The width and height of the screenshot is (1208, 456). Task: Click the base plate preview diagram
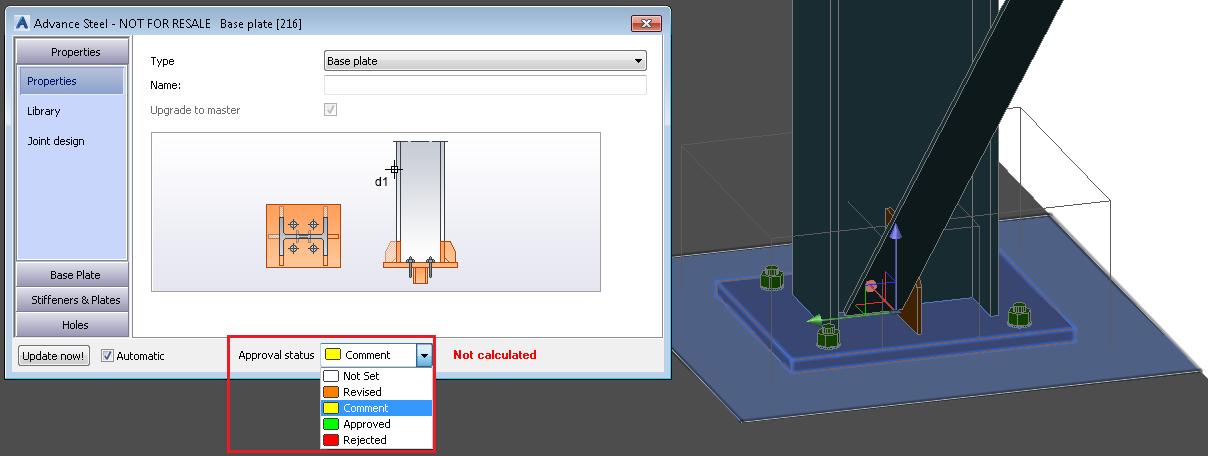[376, 212]
